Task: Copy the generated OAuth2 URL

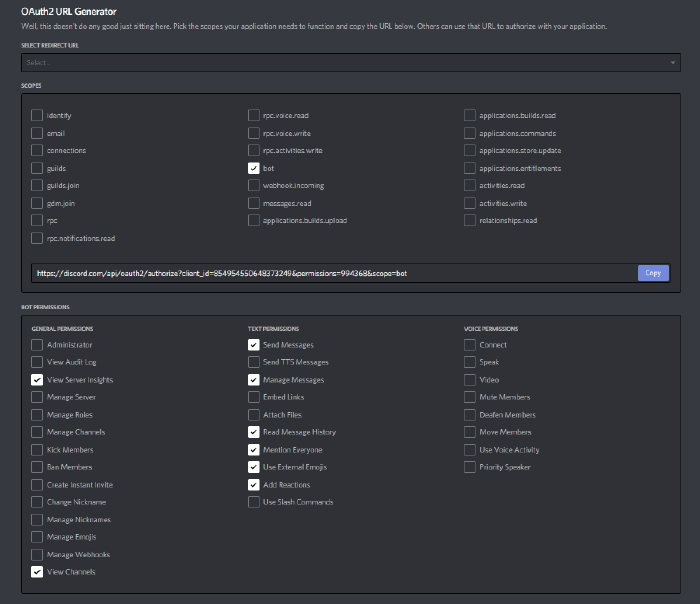Action: pyautogui.click(x=653, y=273)
